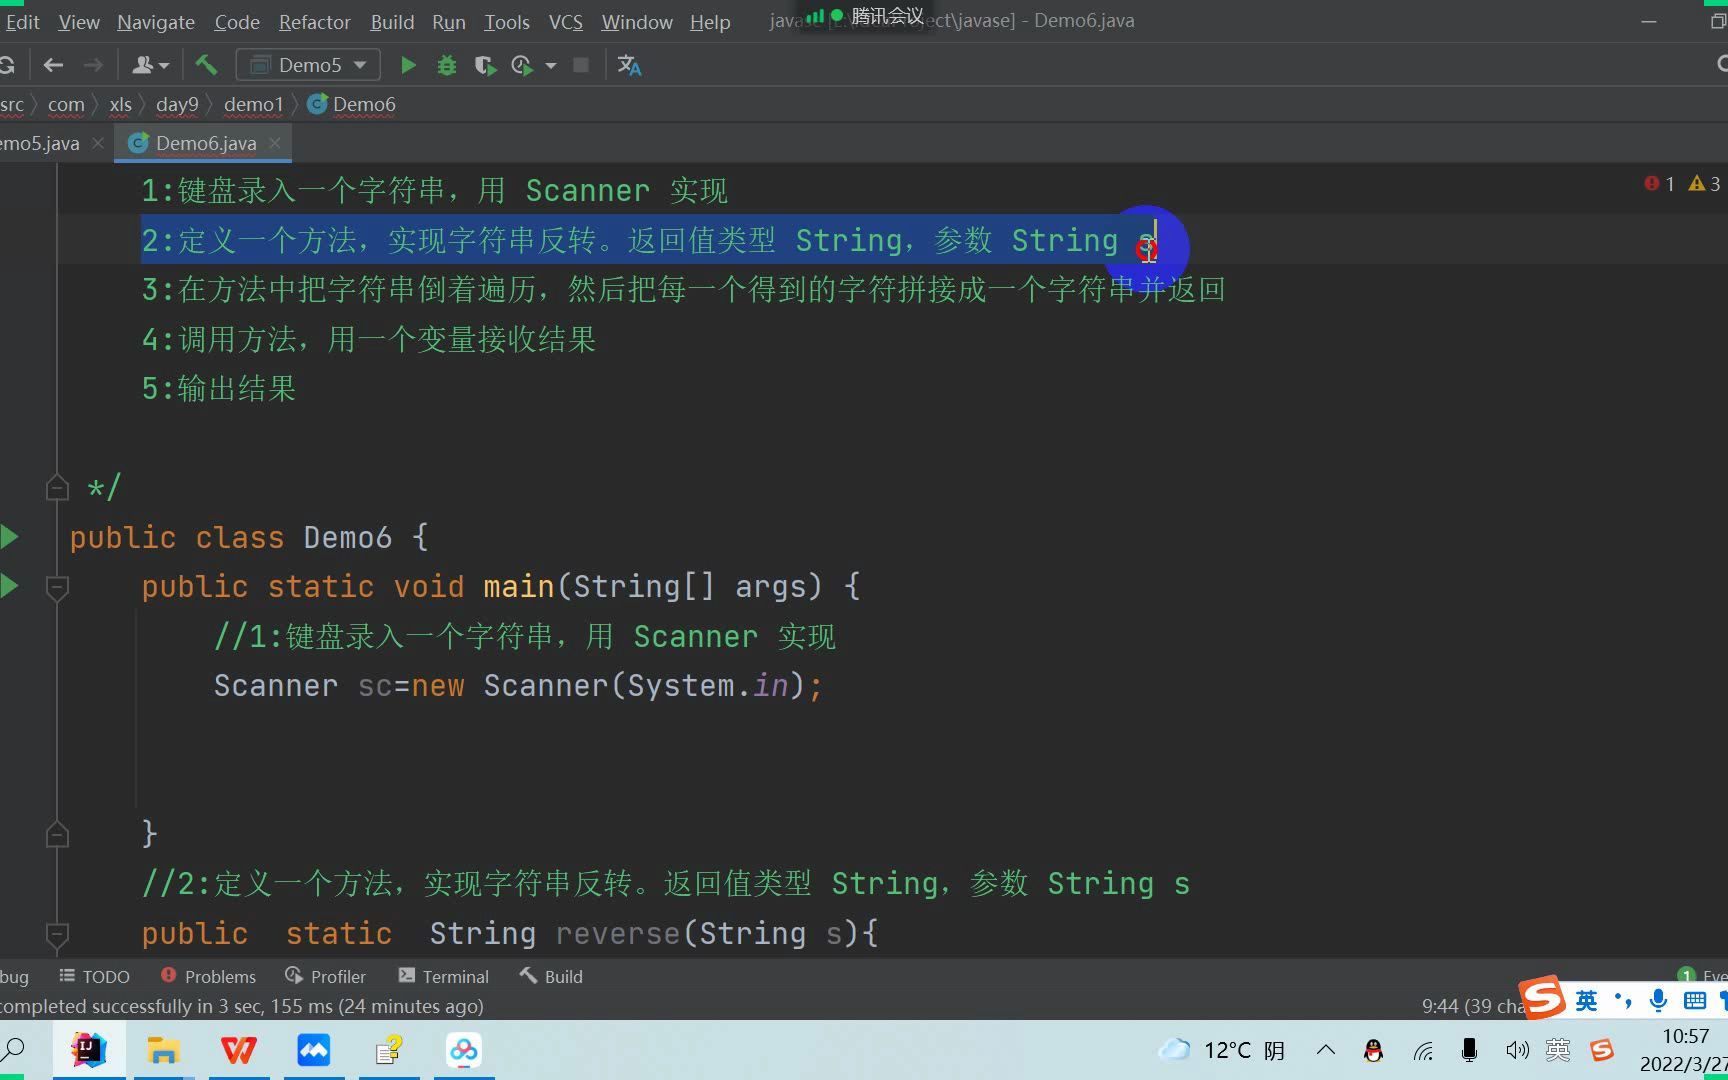Open the Run menu

[x=449, y=22]
